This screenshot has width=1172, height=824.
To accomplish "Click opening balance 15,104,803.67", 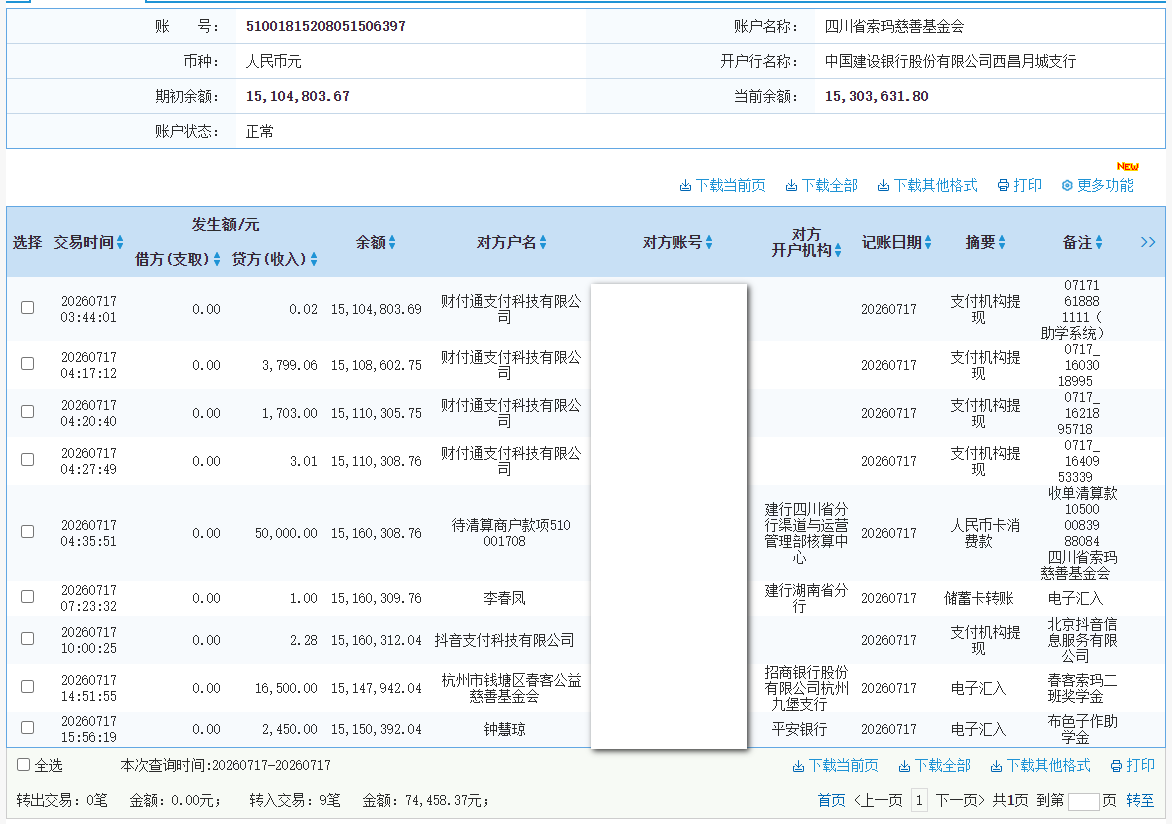I will point(297,96).
